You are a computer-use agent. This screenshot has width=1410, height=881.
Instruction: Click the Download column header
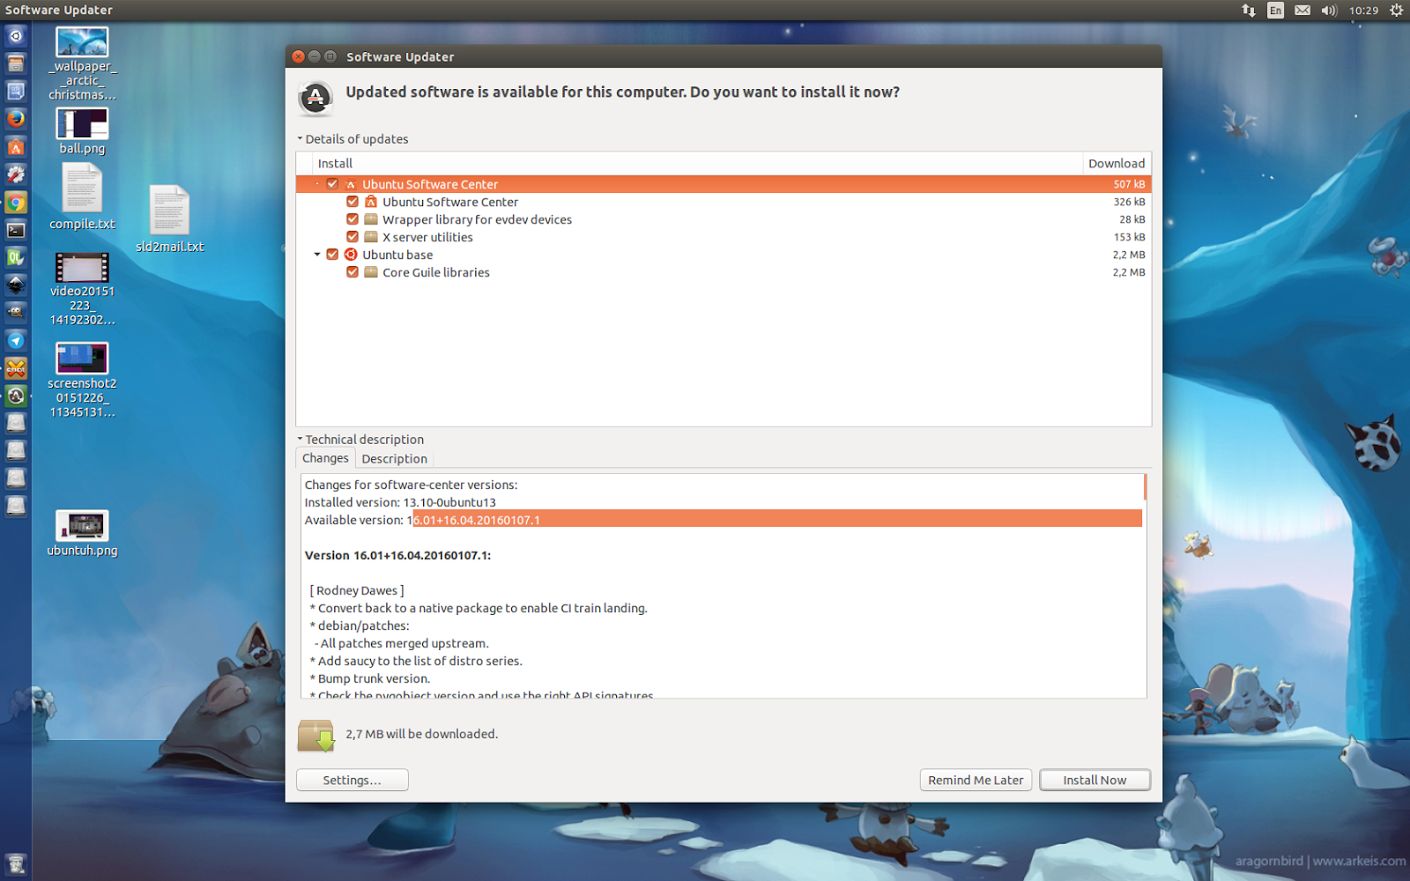pyautogui.click(x=1116, y=163)
